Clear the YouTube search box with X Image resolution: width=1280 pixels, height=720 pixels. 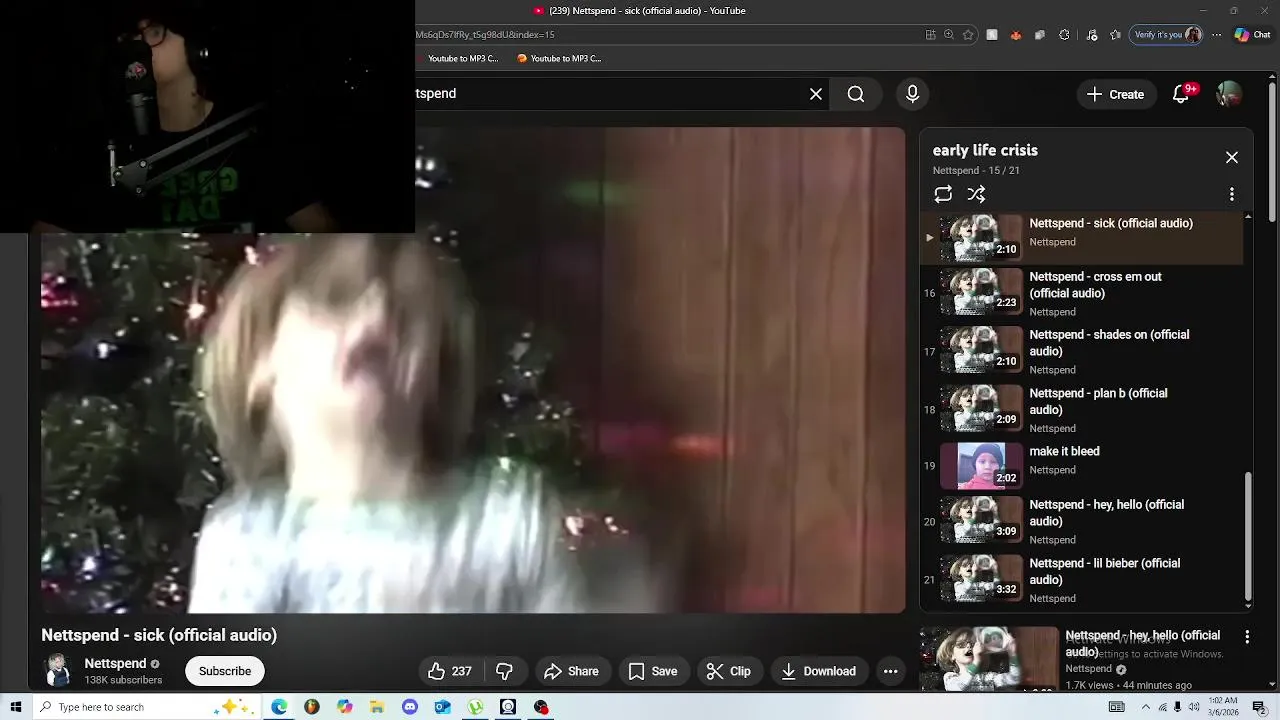coord(816,94)
